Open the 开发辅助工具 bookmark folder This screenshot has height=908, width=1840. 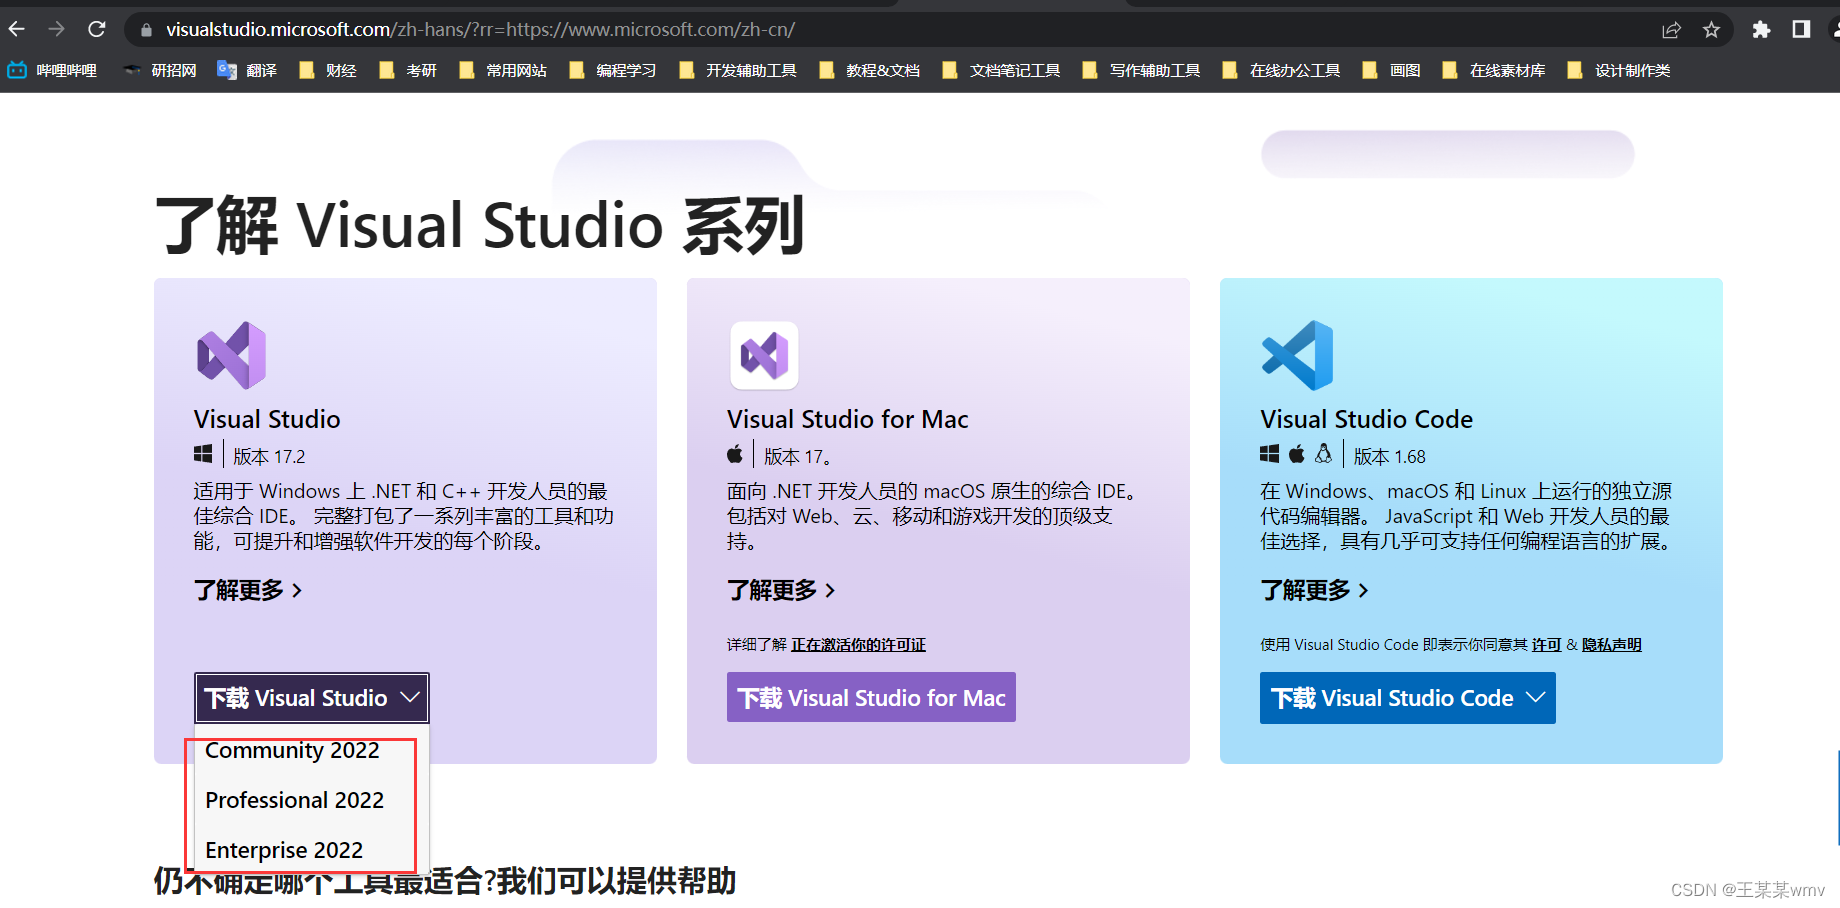pyautogui.click(x=738, y=70)
